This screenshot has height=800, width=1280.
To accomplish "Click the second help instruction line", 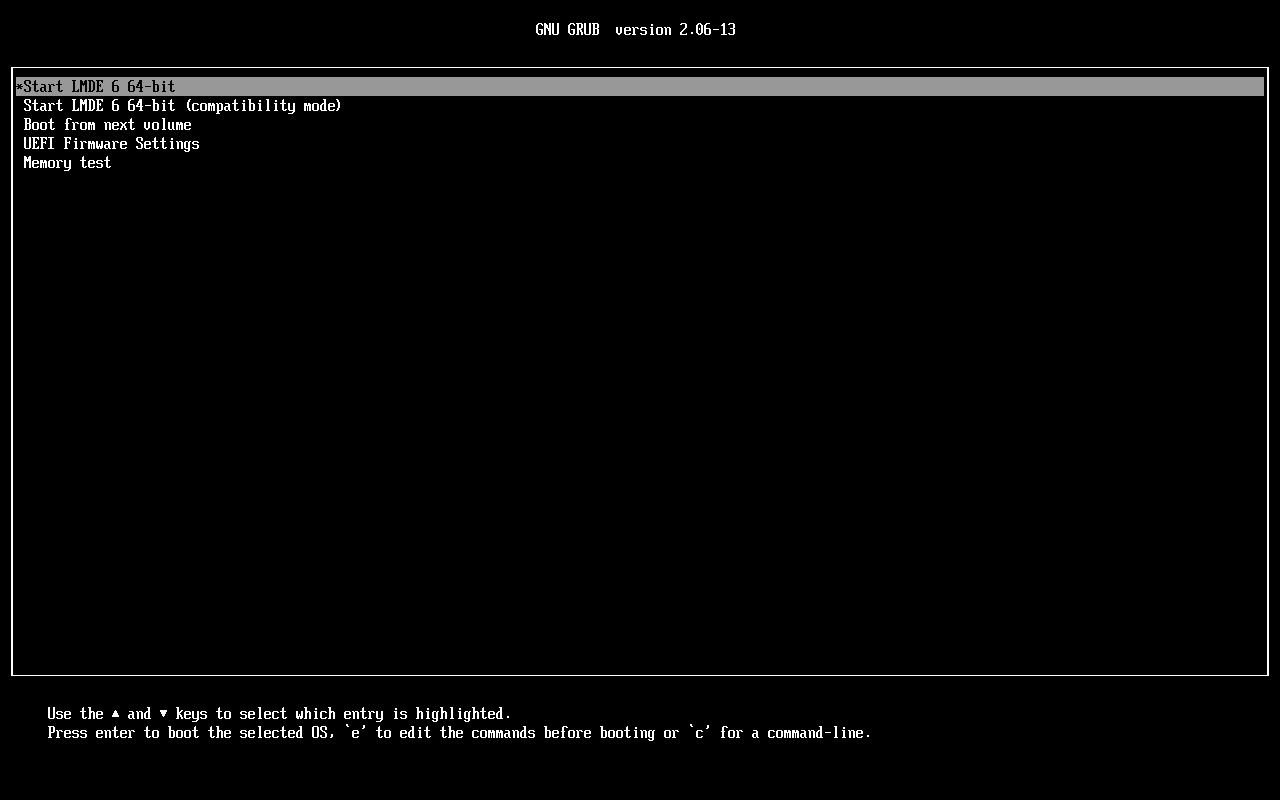I will tap(459, 732).
